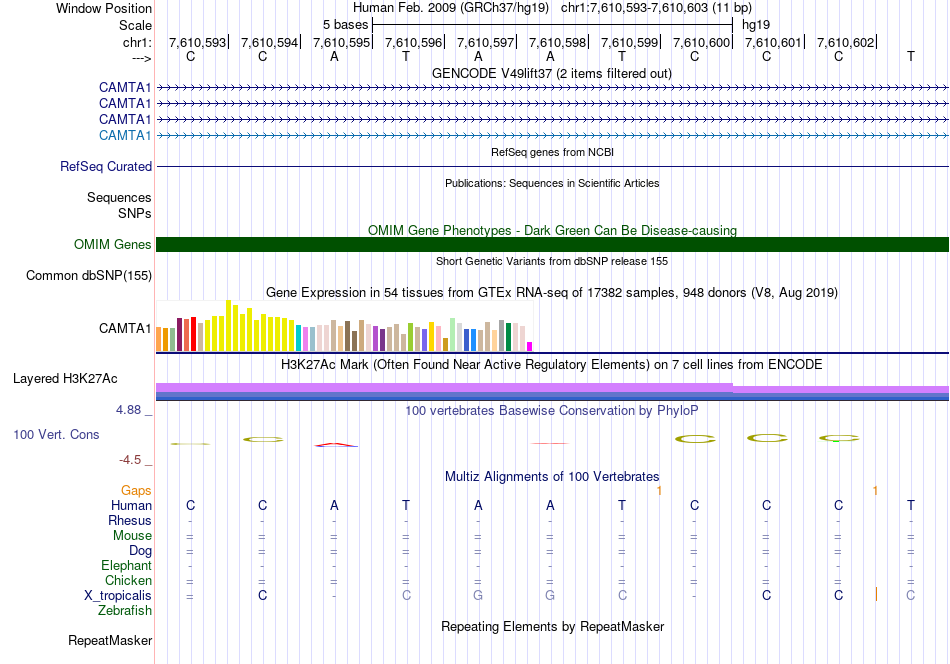Viewport: 950px width, 664px height.
Task: Open 'Short Genetic Variants from dbSNP release 155' title
Action: [552, 261]
